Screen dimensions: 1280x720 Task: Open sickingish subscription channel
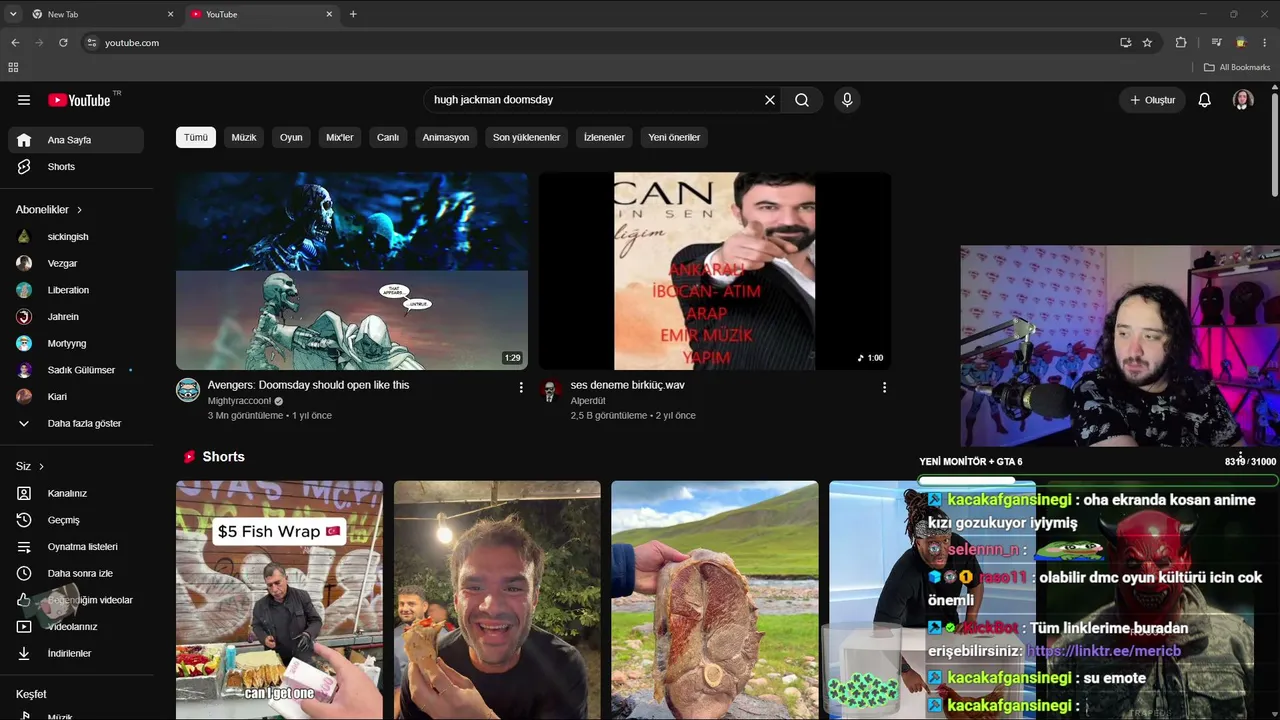[x=76, y=237]
